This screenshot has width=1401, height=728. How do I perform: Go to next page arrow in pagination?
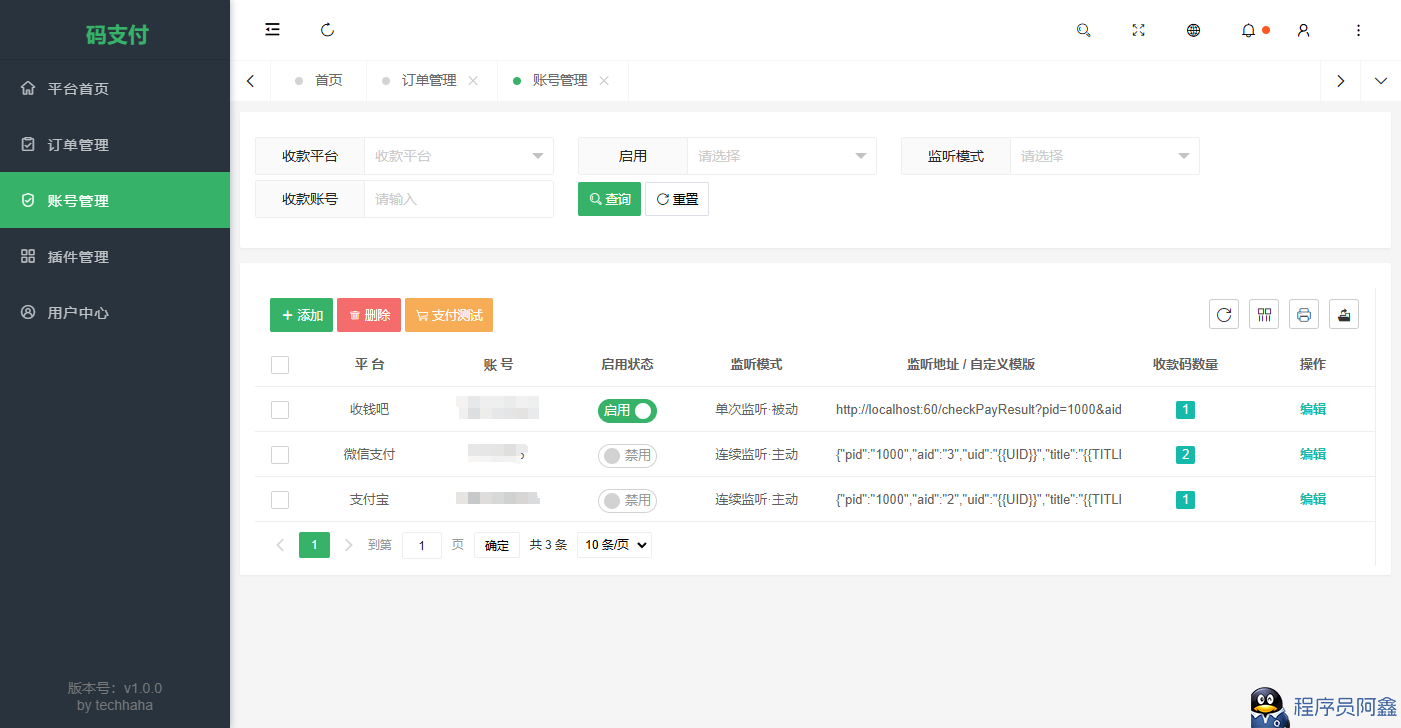pyautogui.click(x=349, y=545)
